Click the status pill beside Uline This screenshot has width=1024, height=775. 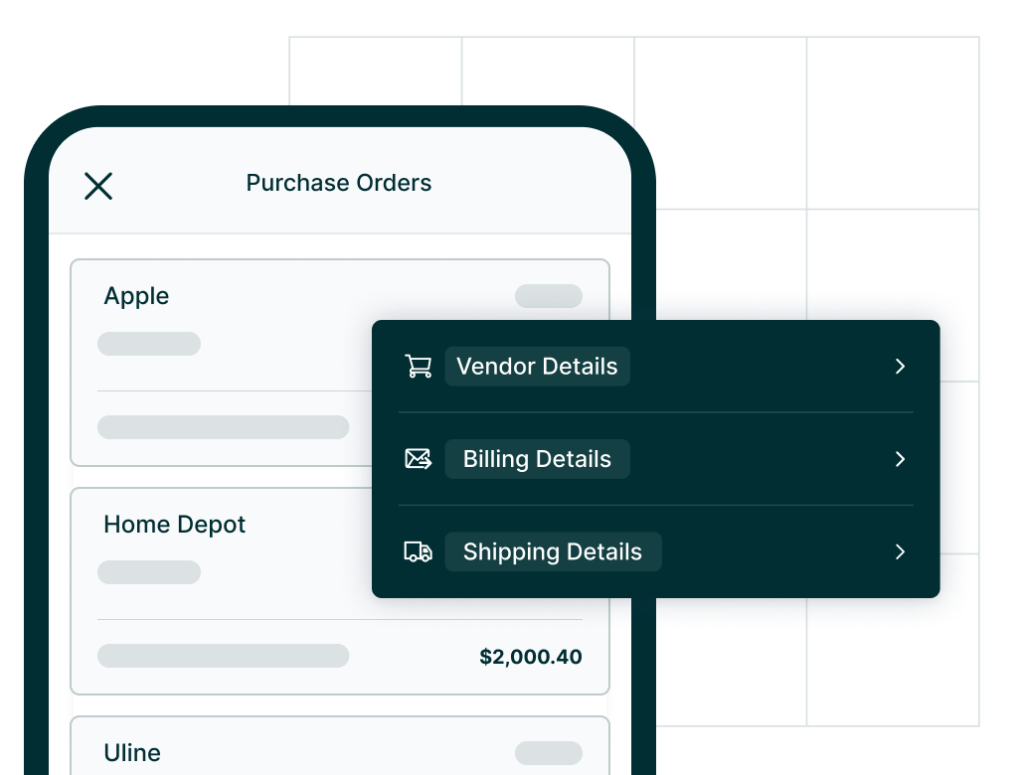click(x=551, y=752)
